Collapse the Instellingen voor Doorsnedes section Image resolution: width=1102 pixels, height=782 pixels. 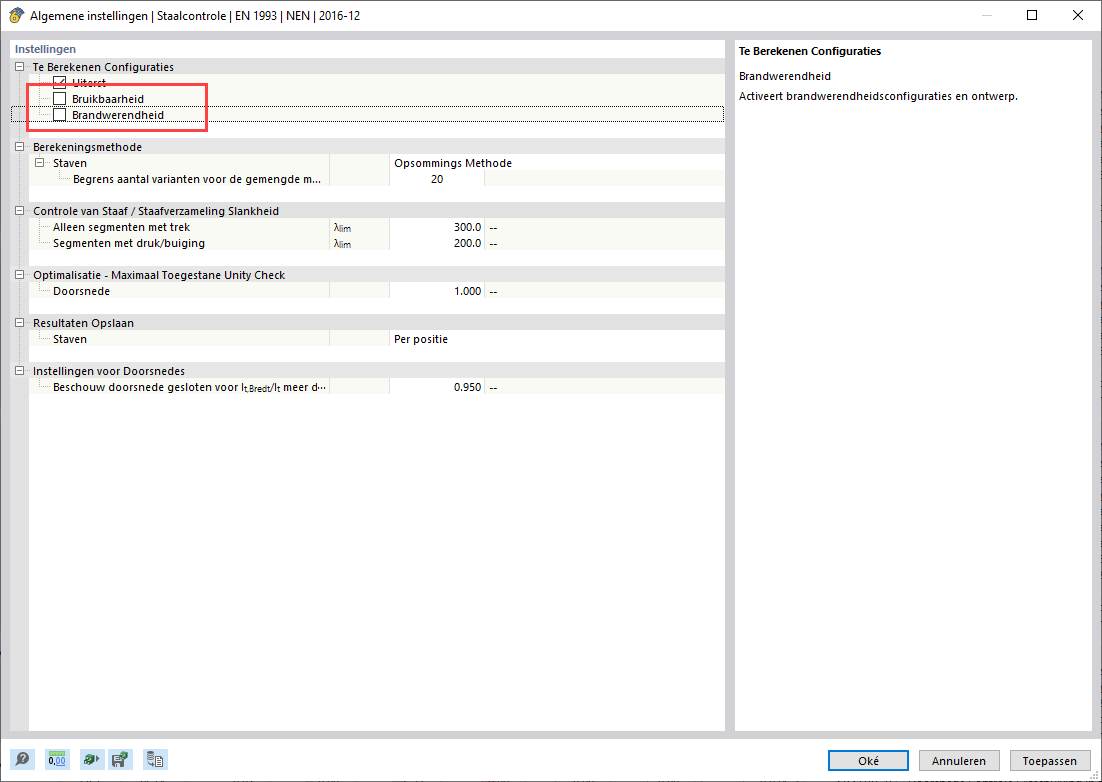click(18, 370)
